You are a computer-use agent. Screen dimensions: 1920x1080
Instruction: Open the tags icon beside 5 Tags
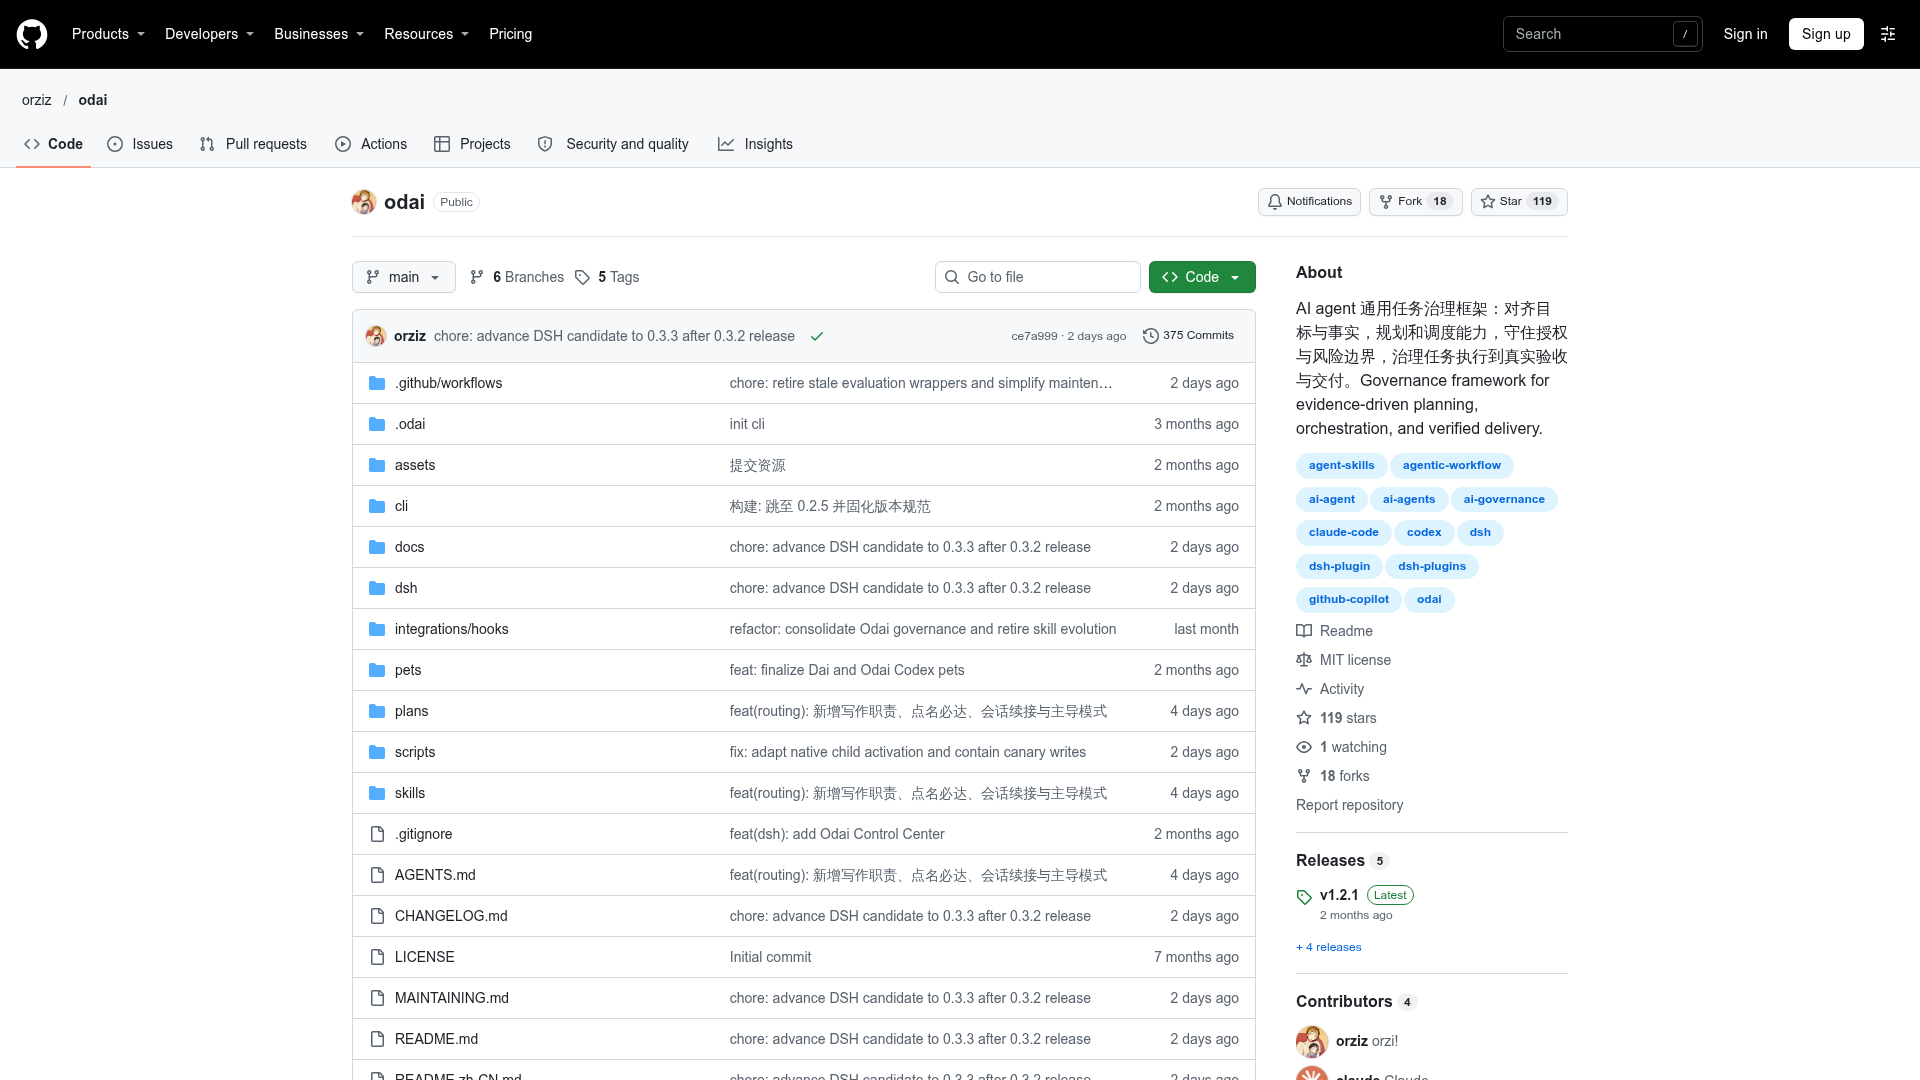coord(582,277)
